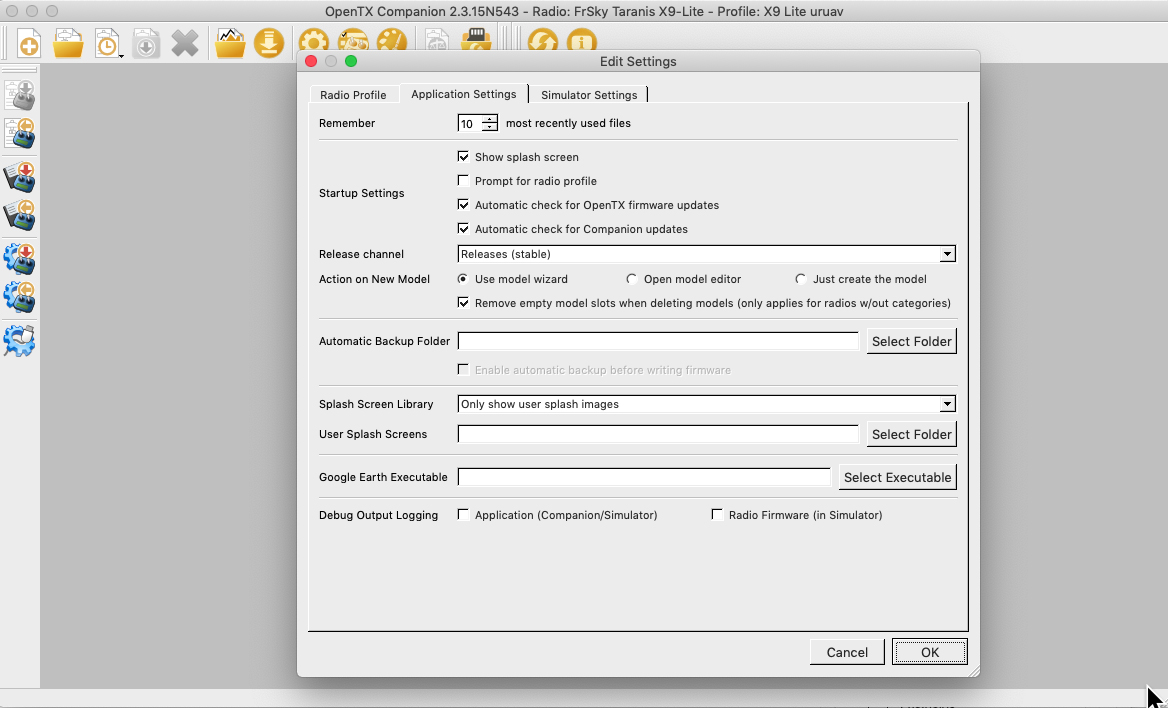Image resolution: width=1168 pixels, height=708 pixels.
Task: Click the recent files number field showing 10
Action: (x=470, y=124)
